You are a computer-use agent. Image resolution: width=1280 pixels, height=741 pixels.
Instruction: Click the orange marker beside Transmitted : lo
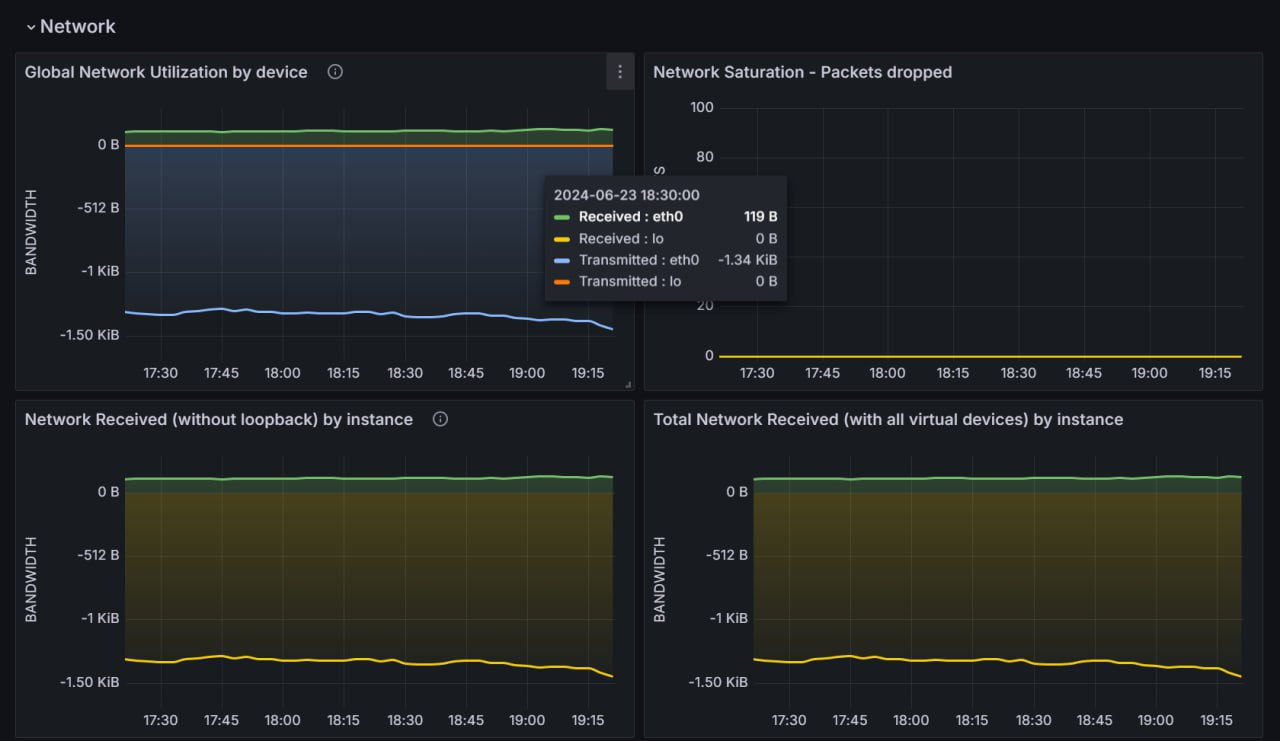[x=560, y=281]
